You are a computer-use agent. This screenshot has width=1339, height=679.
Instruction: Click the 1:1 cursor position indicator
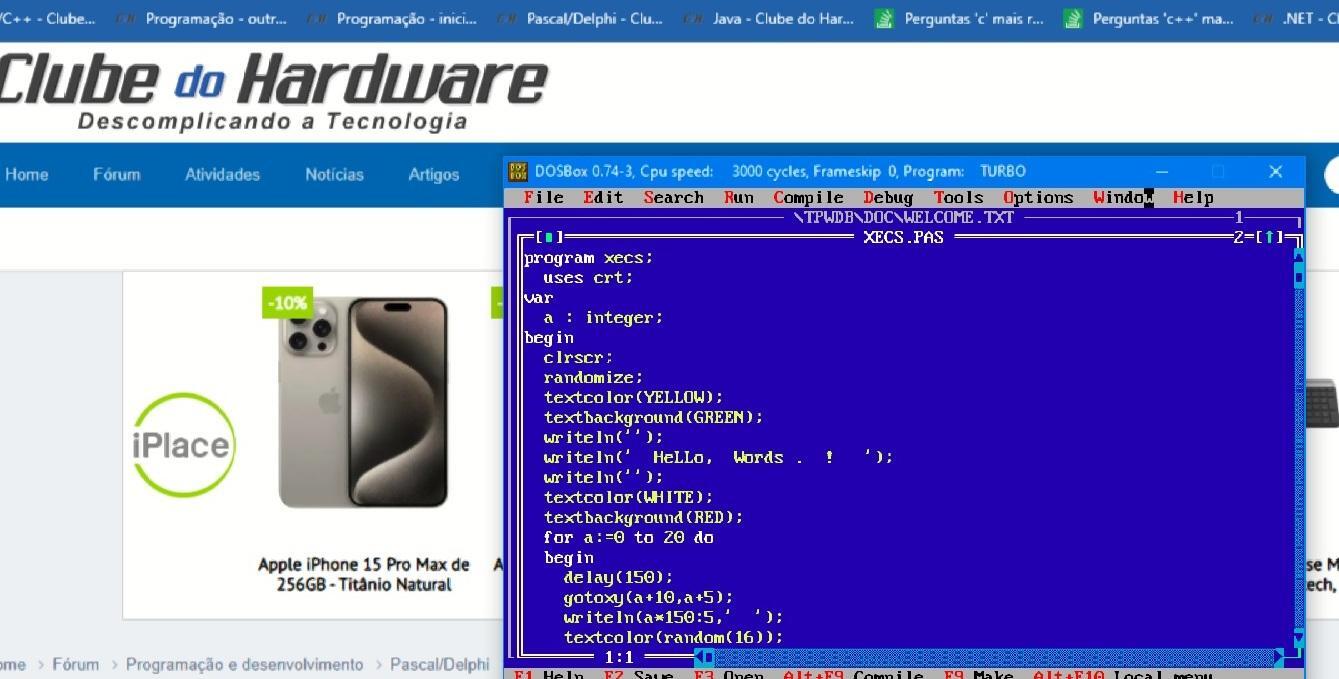[x=619, y=657]
